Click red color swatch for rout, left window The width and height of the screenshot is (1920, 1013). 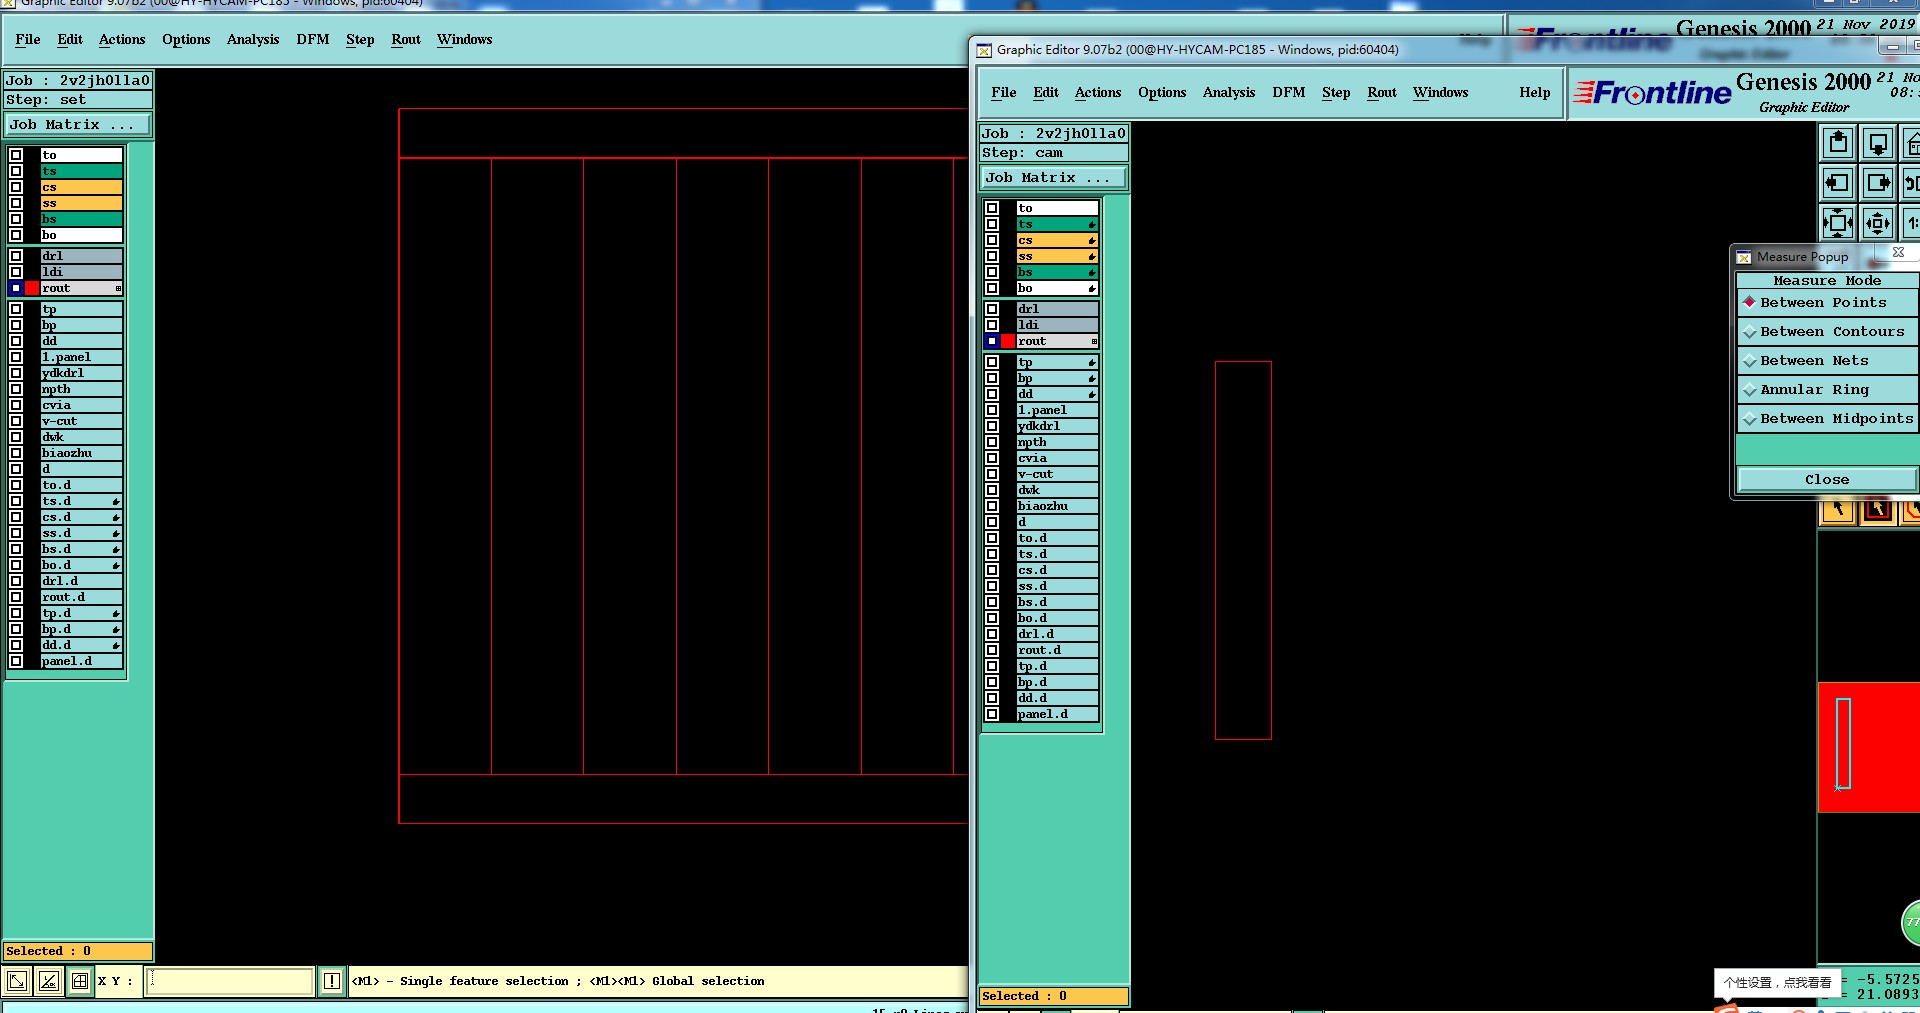[32, 288]
